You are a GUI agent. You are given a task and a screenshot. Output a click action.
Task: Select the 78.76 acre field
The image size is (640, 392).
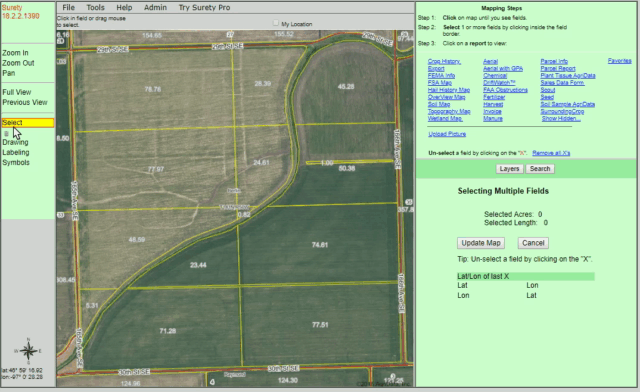tap(153, 89)
